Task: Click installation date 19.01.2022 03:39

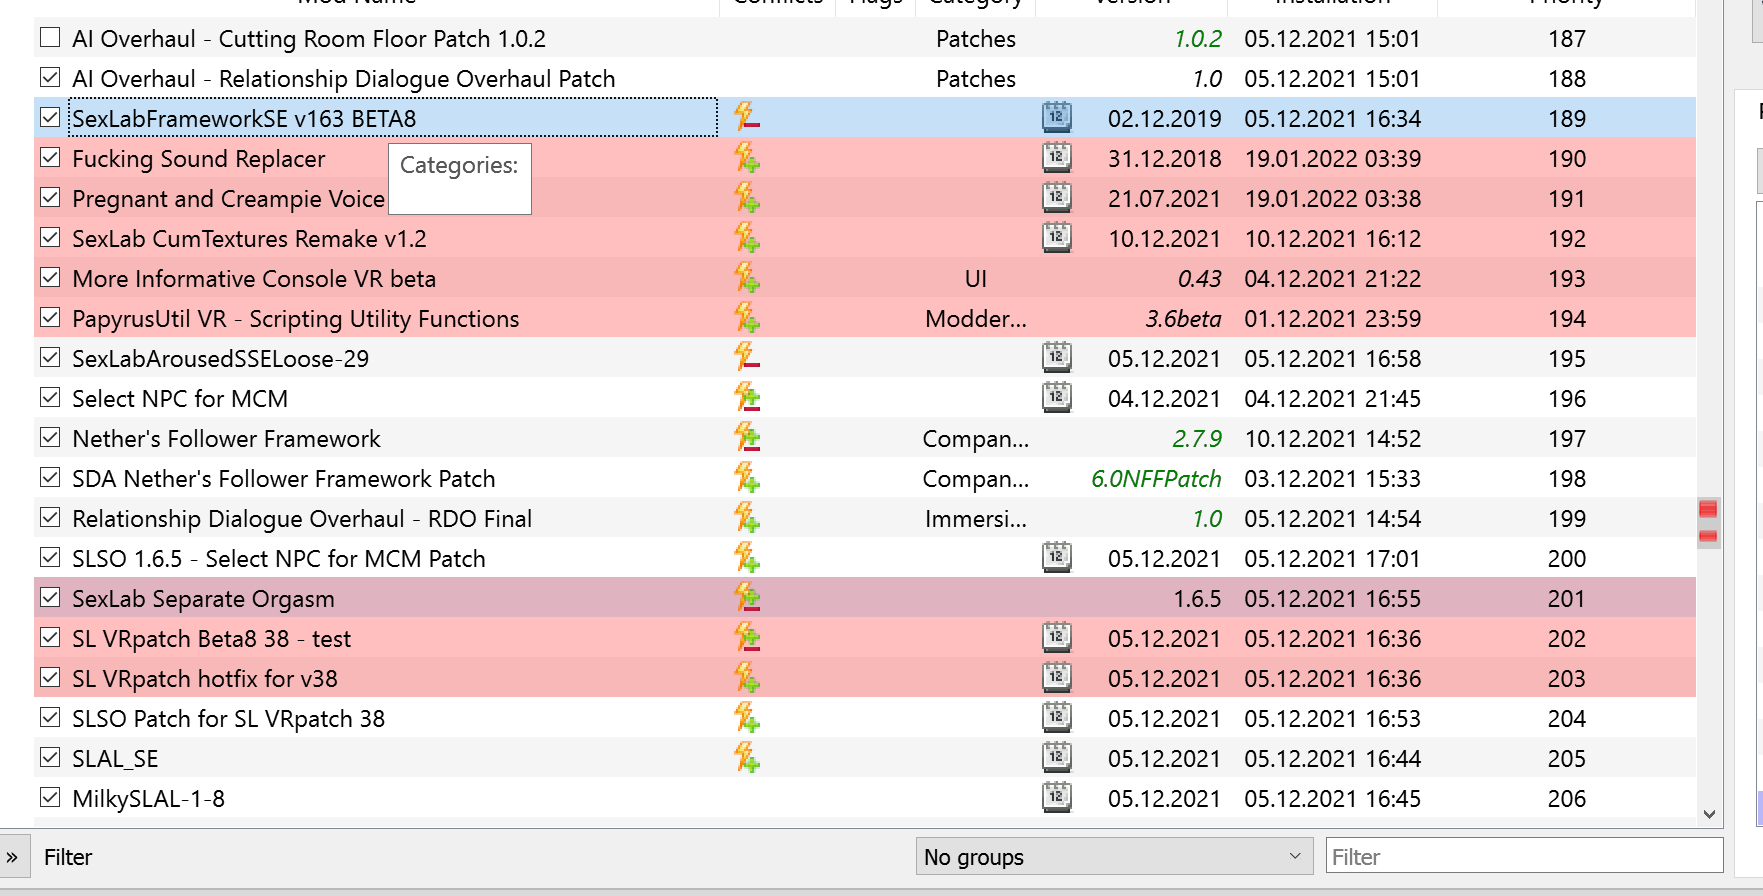Action: pyautogui.click(x=1332, y=159)
